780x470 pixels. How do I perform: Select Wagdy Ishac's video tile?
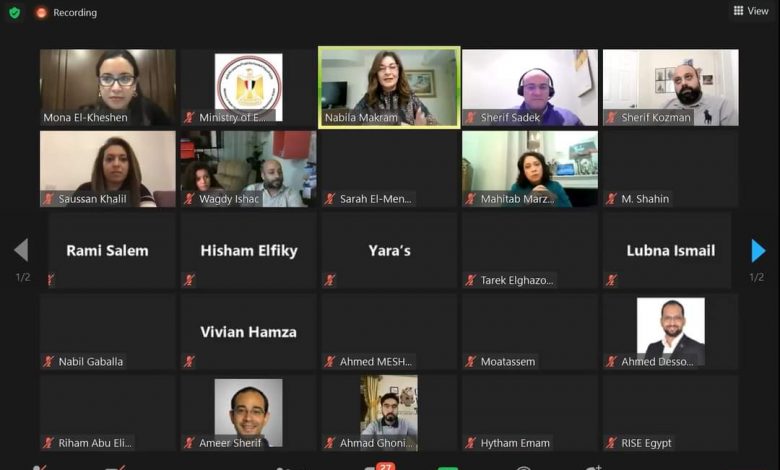(x=248, y=169)
